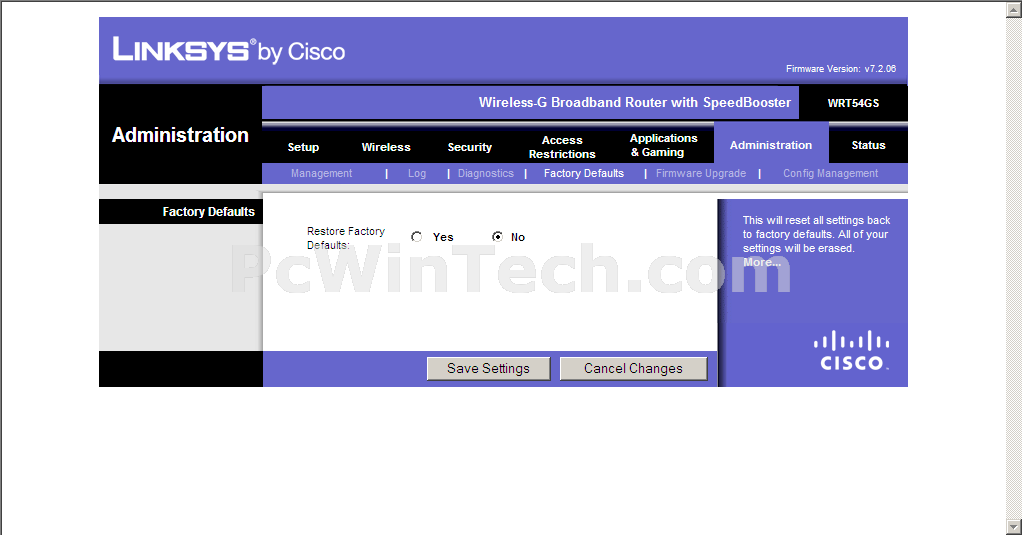Open the Log sub-tab
The image size is (1022, 535).
pos(417,173)
